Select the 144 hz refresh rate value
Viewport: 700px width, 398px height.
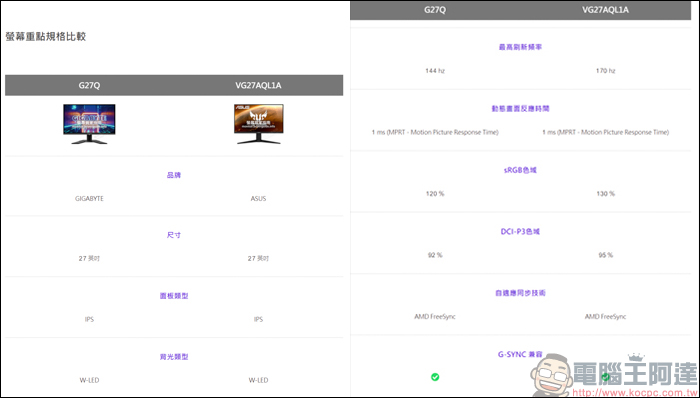click(435, 70)
